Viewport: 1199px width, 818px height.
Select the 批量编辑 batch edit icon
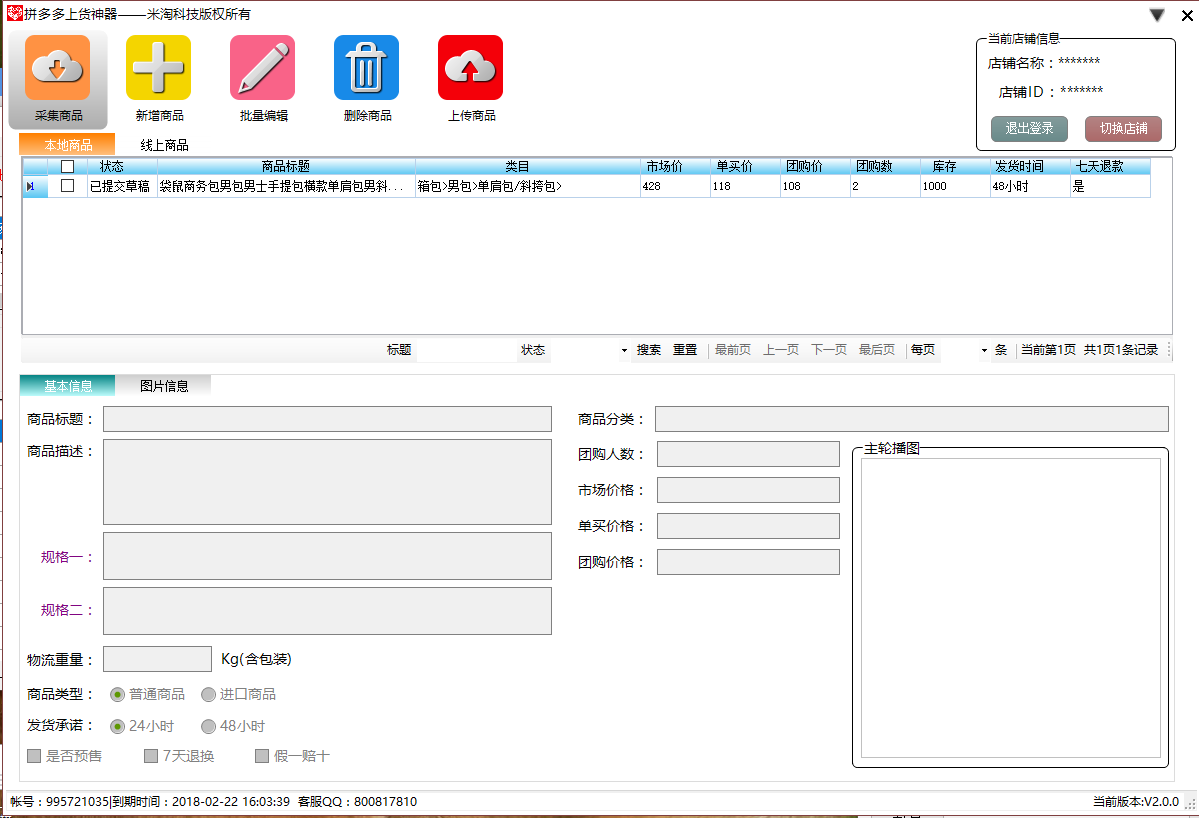coord(261,67)
